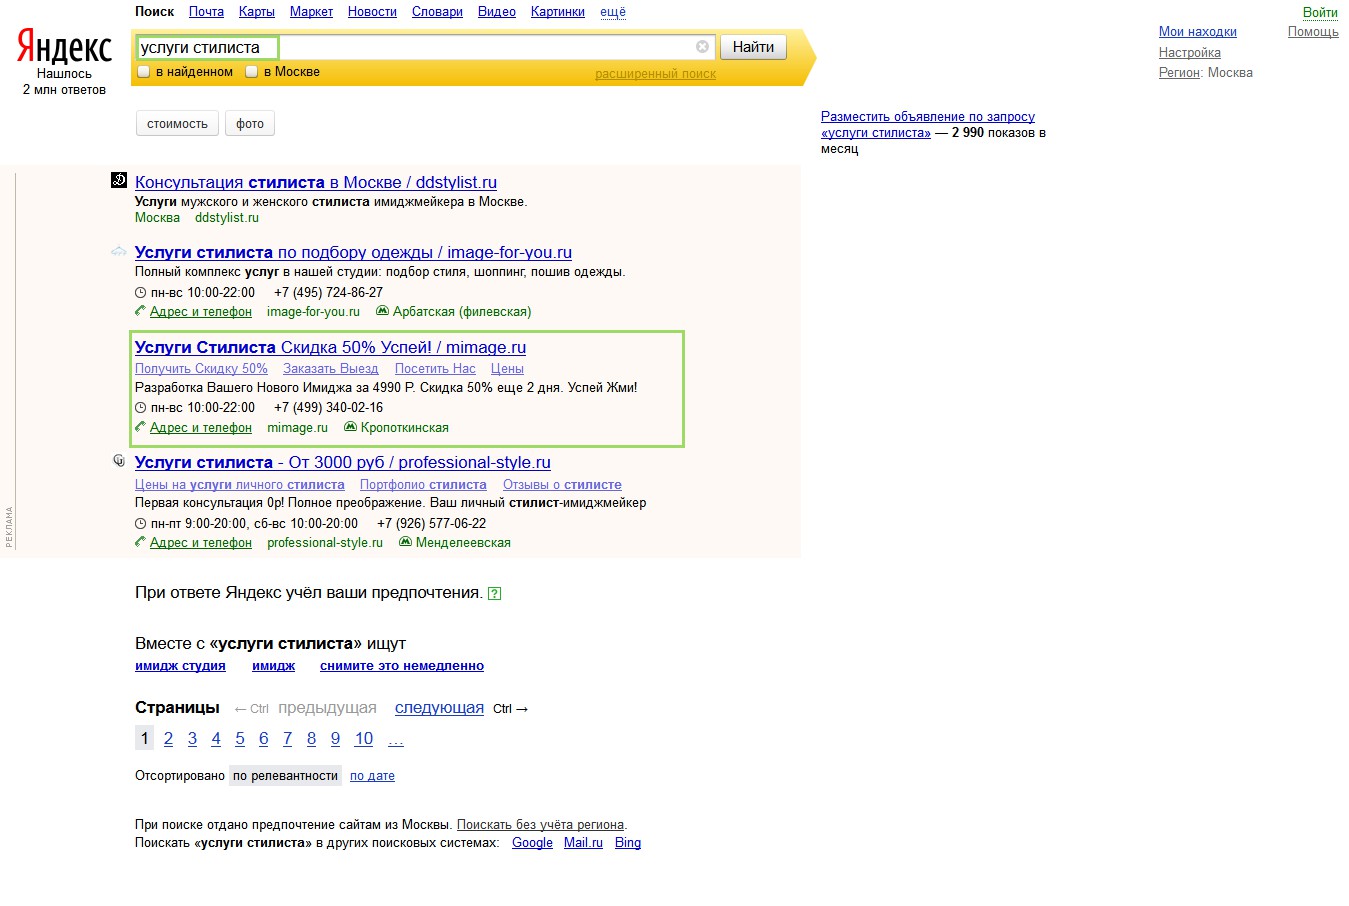This screenshot has height=906, width=1349.
Task: Click the metro icon beside Менделеевская
Action: tap(405, 542)
